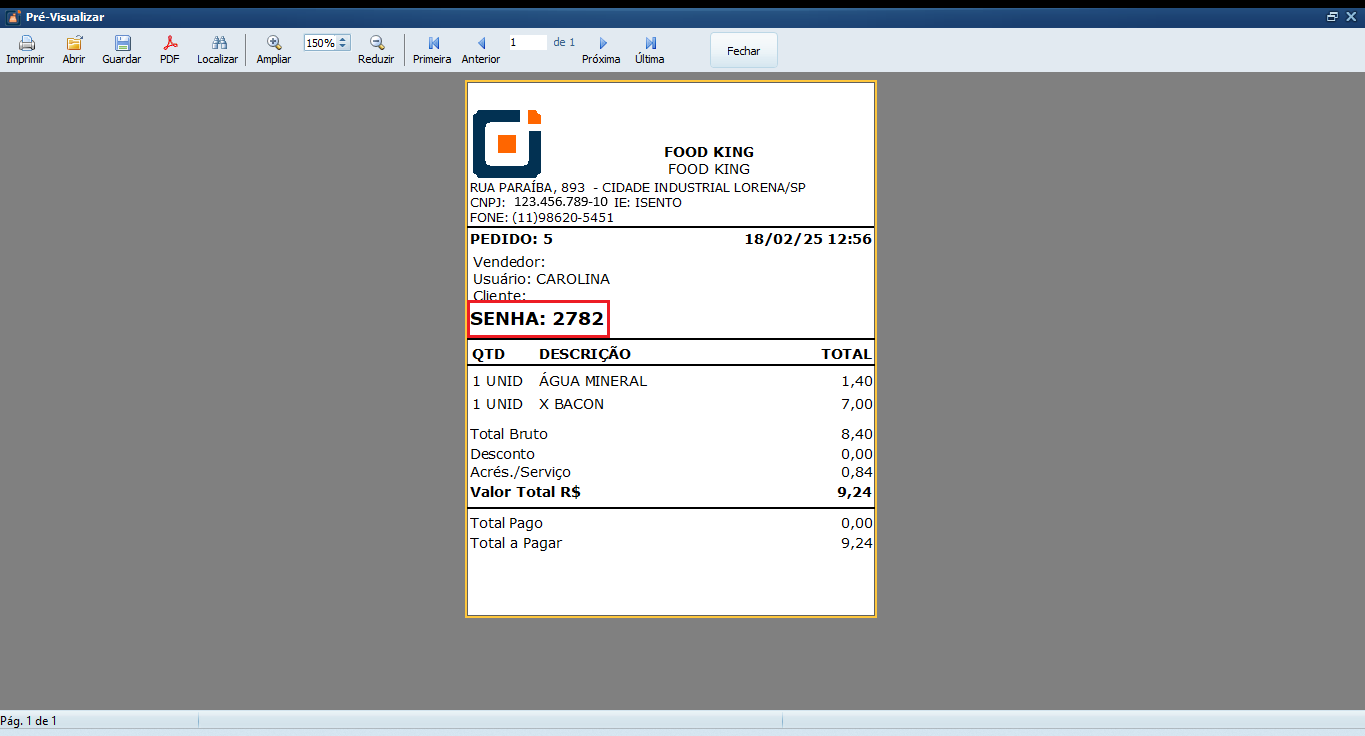The image size is (1365, 736).
Task: Click the Imprimir printer icon
Action: click(25, 44)
